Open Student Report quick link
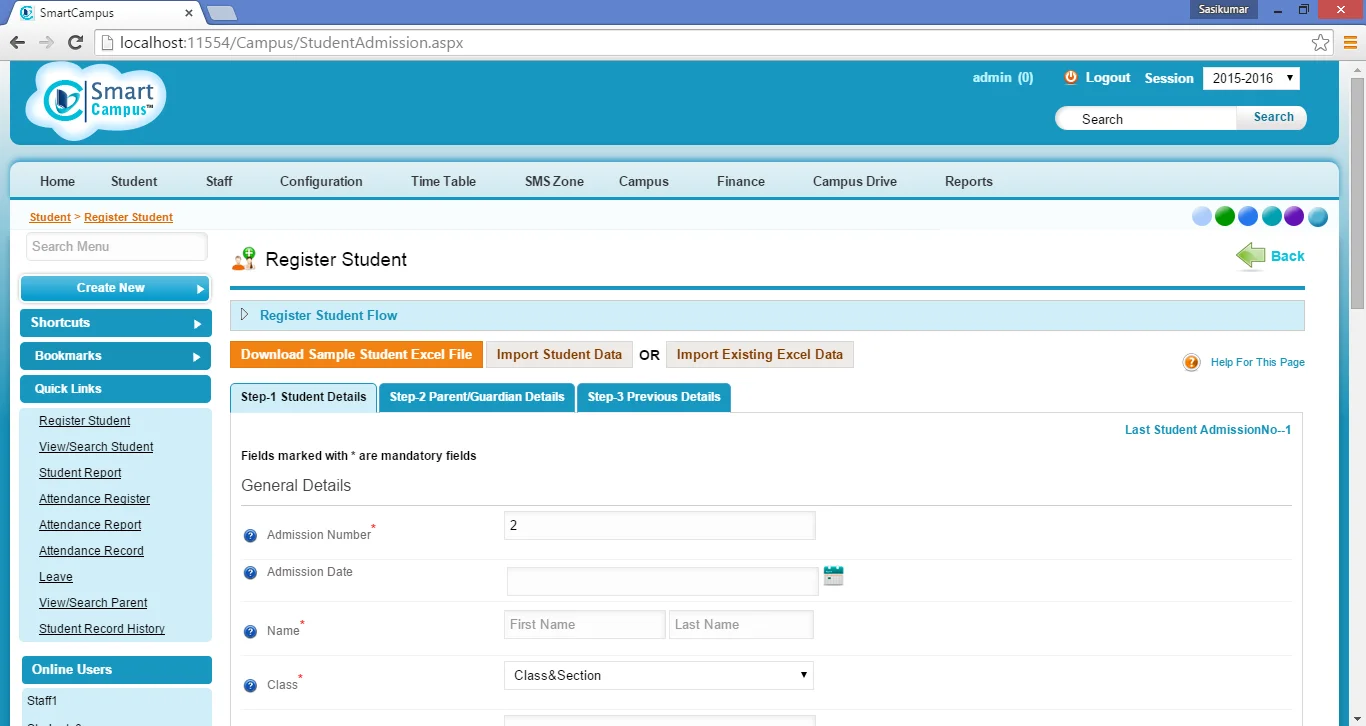This screenshot has width=1366, height=726. (x=80, y=473)
